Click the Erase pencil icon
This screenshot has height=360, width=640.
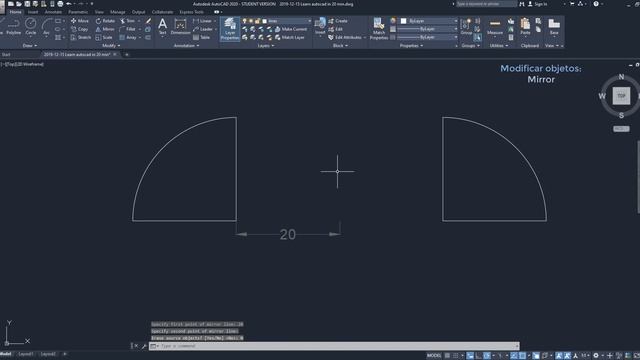tap(148, 21)
